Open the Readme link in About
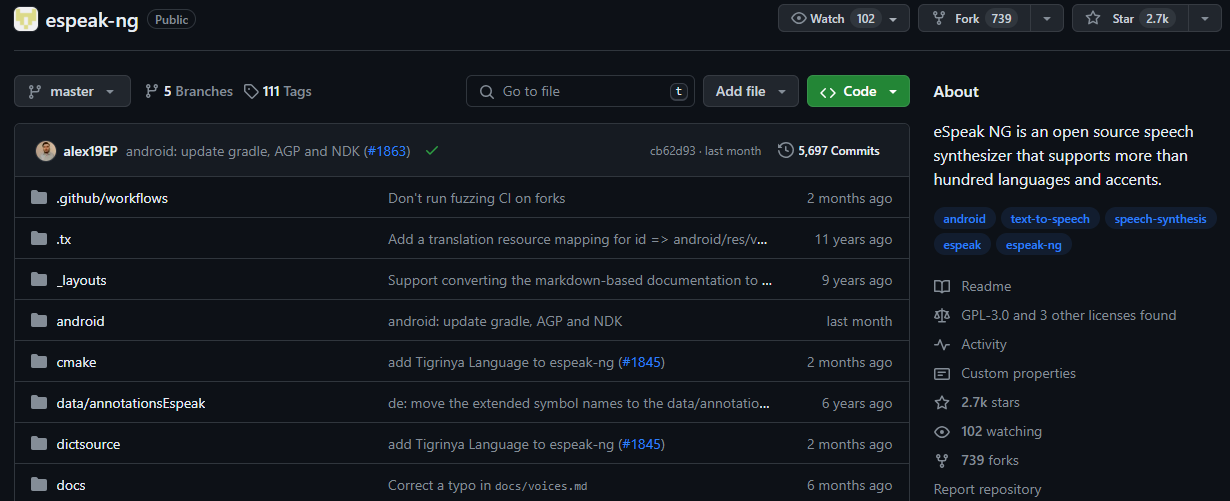The image size is (1230, 501). coord(986,287)
